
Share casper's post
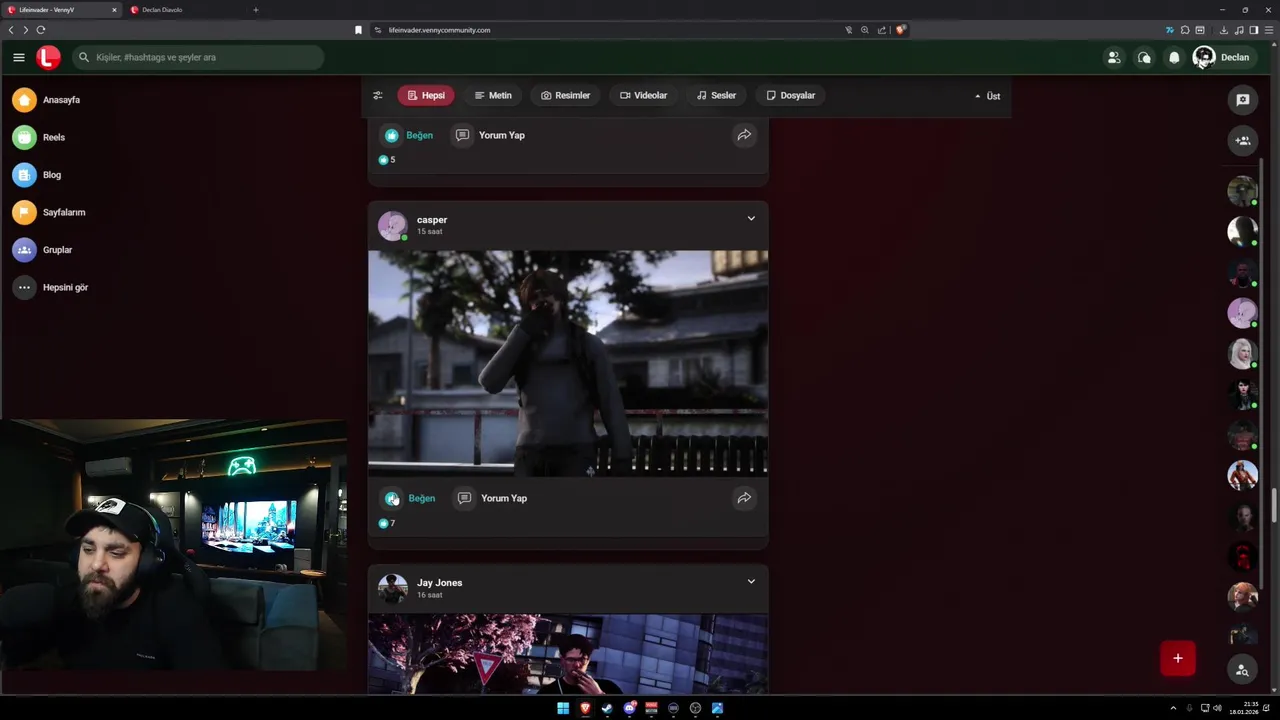click(x=744, y=498)
